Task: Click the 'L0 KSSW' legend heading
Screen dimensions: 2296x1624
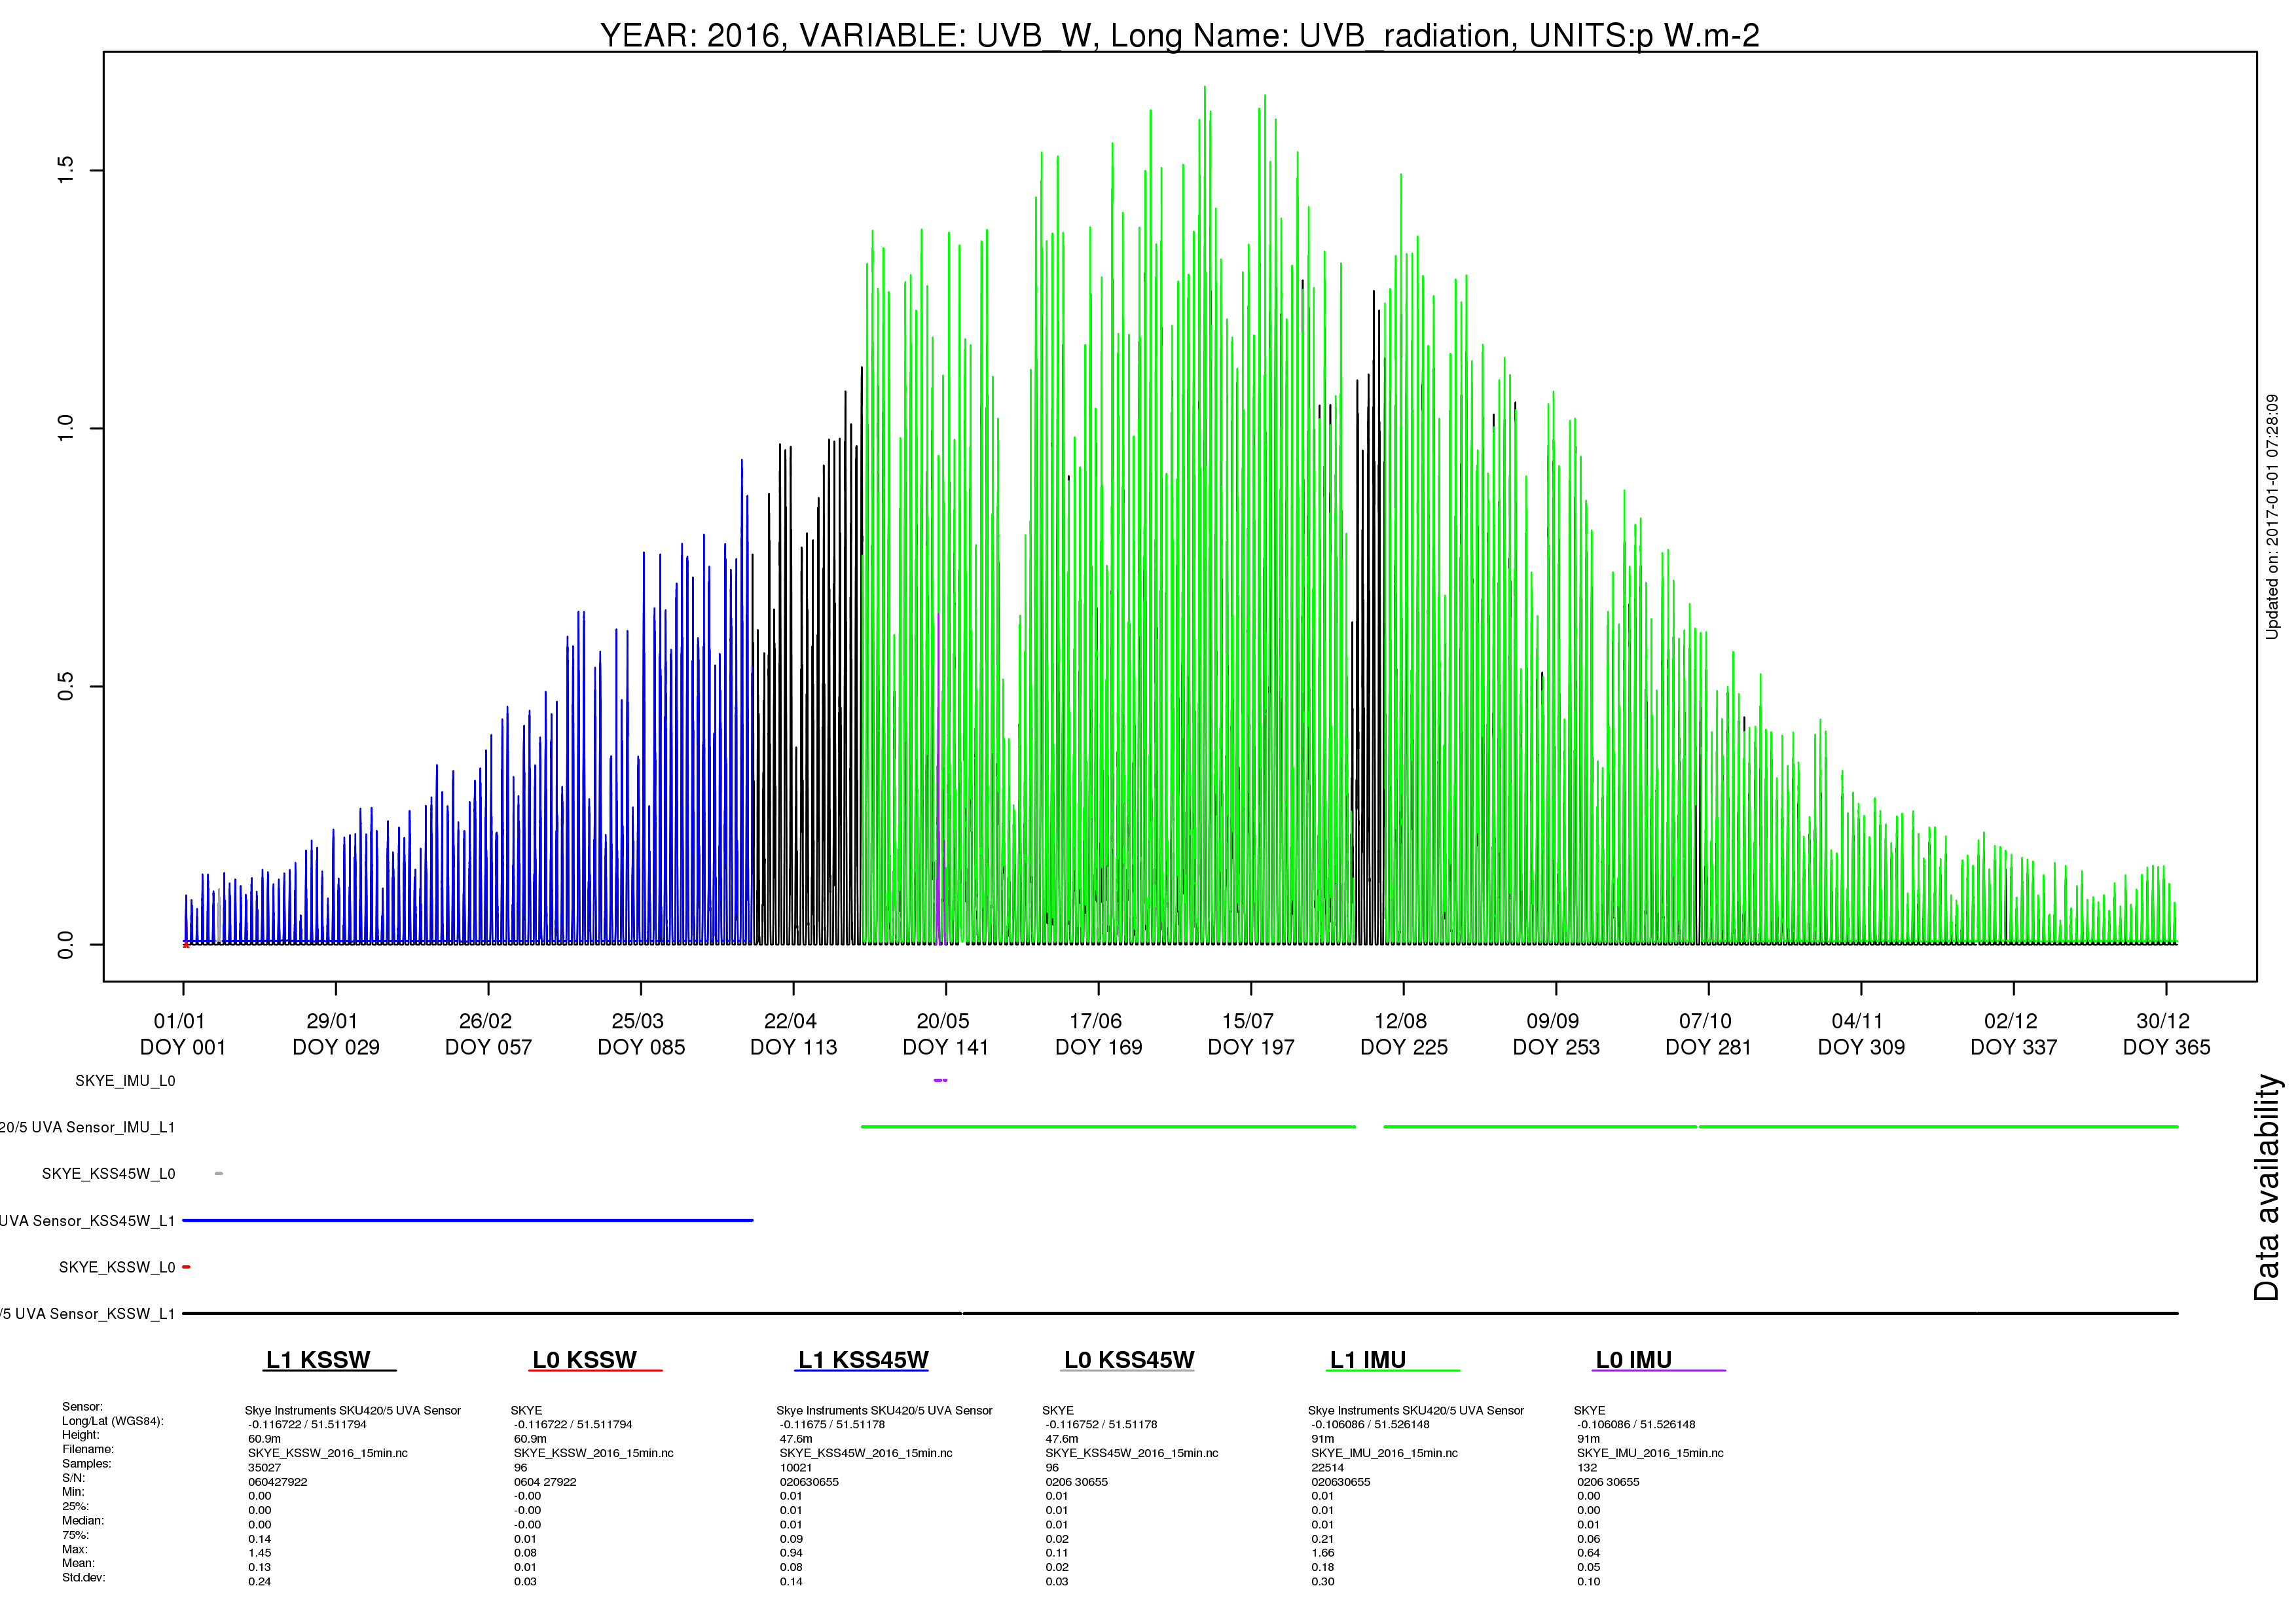Action: click(584, 1360)
